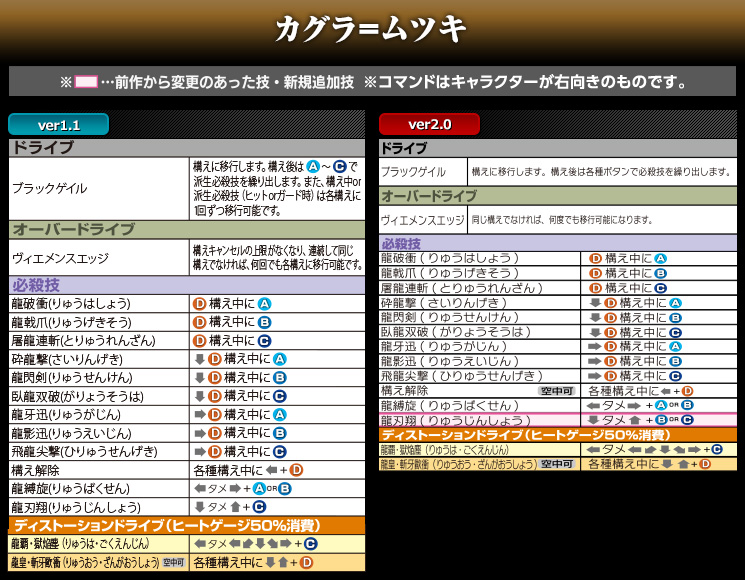
Task: Click the ver1.1 ドライブ section header
Action: [x=187, y=148]
